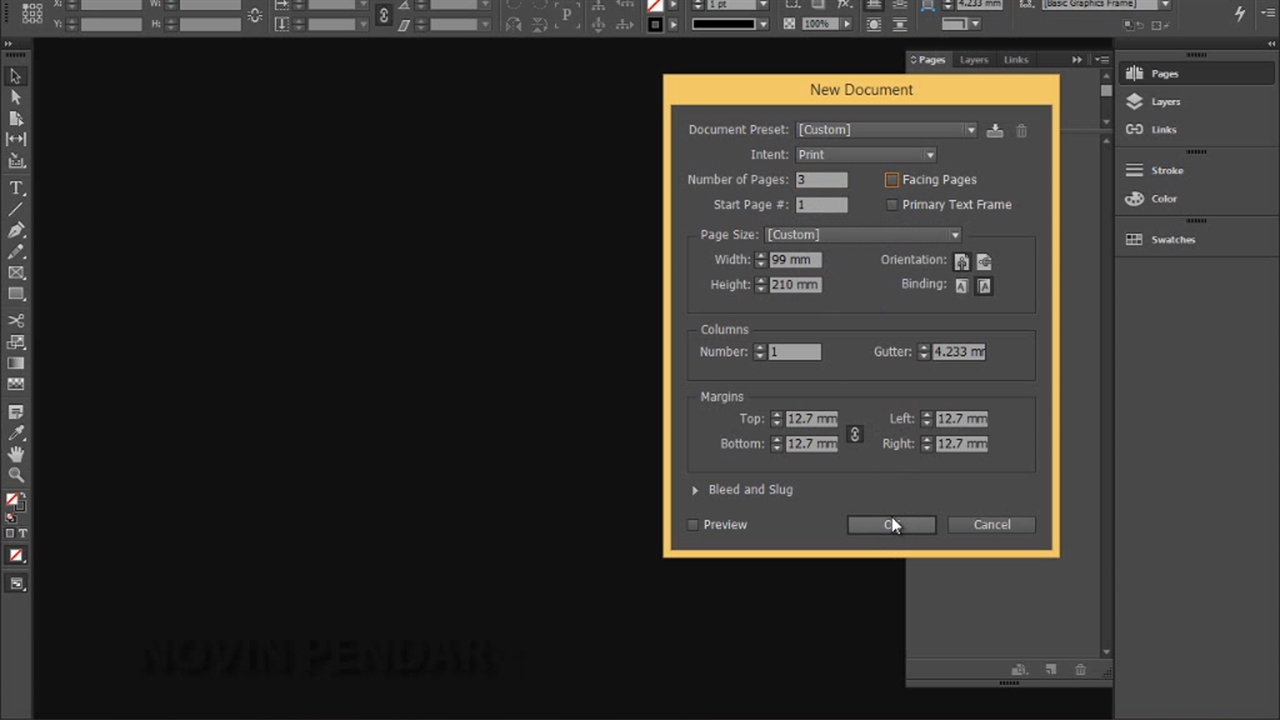Switch to the Links tab
1280x720 pixels.
click(x=1016, y=60)
